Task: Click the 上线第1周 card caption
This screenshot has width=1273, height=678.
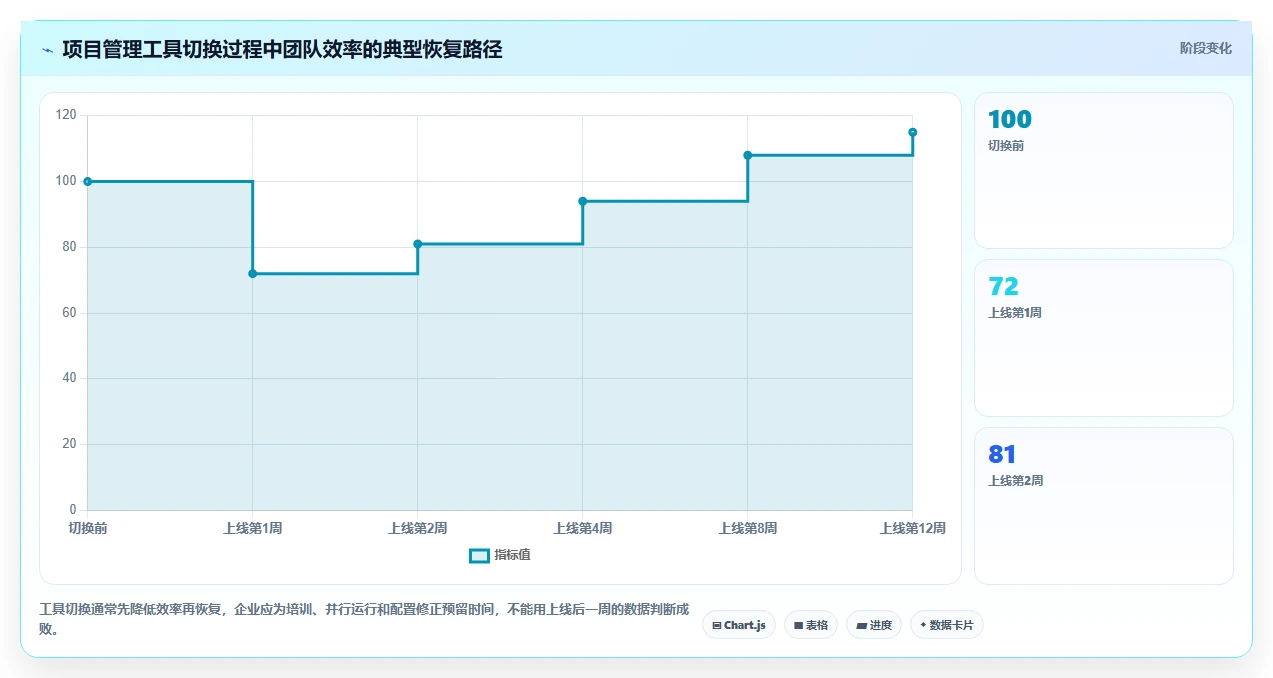Action: [1015, 312]
